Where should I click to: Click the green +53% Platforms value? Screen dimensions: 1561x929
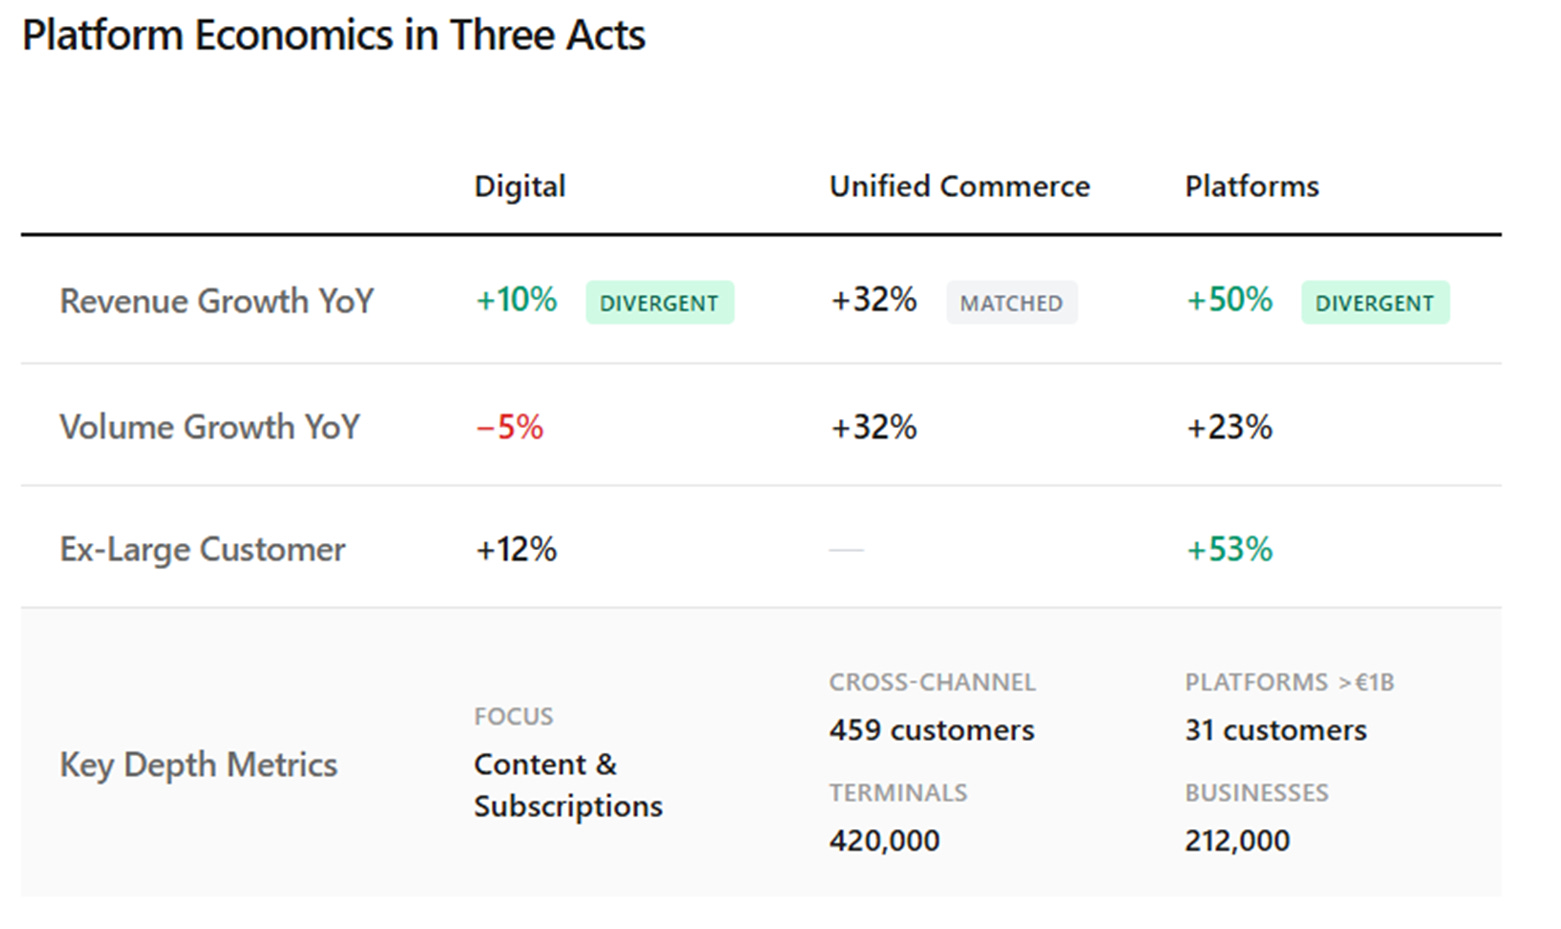(x=1229, y=549)
